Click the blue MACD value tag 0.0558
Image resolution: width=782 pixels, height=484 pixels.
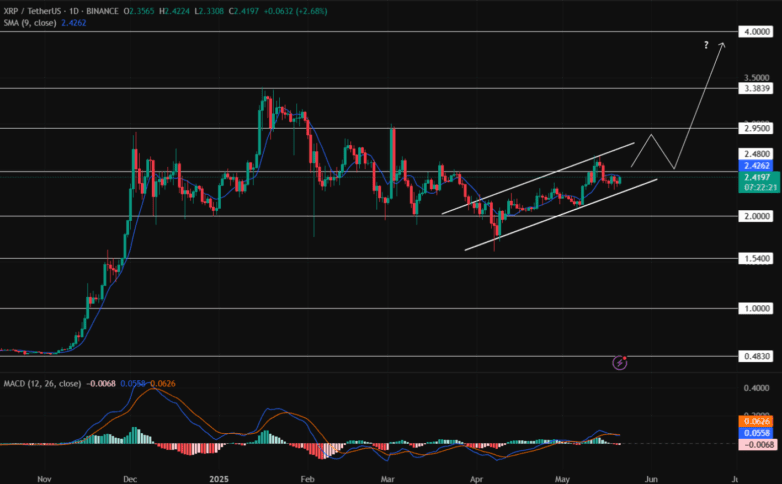tap(755, 433)
